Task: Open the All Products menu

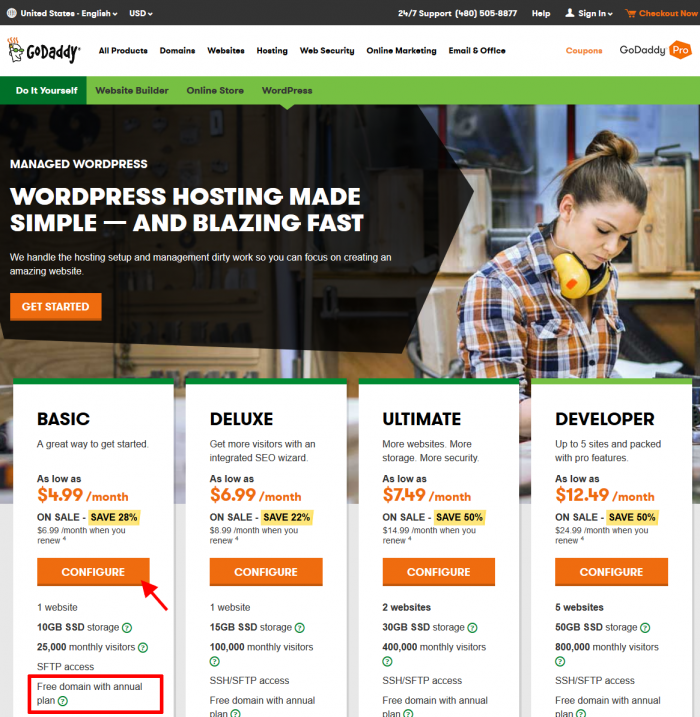Action: [x=123, y=51]
